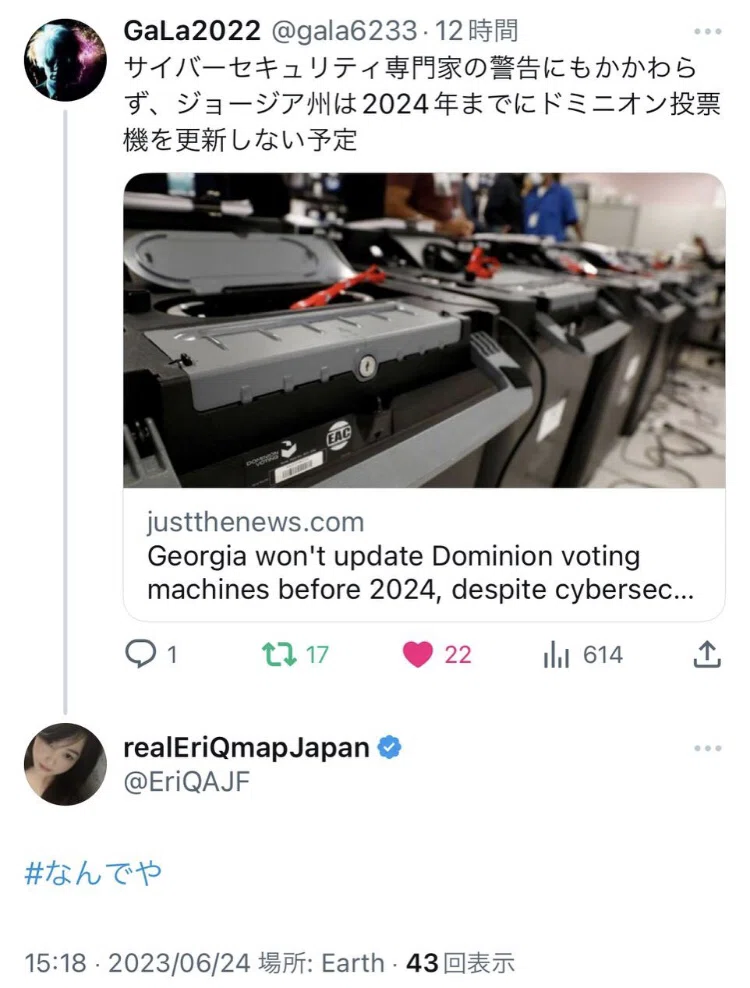Open the justthenews.com article link
Viewport: 750px width, 988px height.
pyautogui.click(x=424, y=556)
